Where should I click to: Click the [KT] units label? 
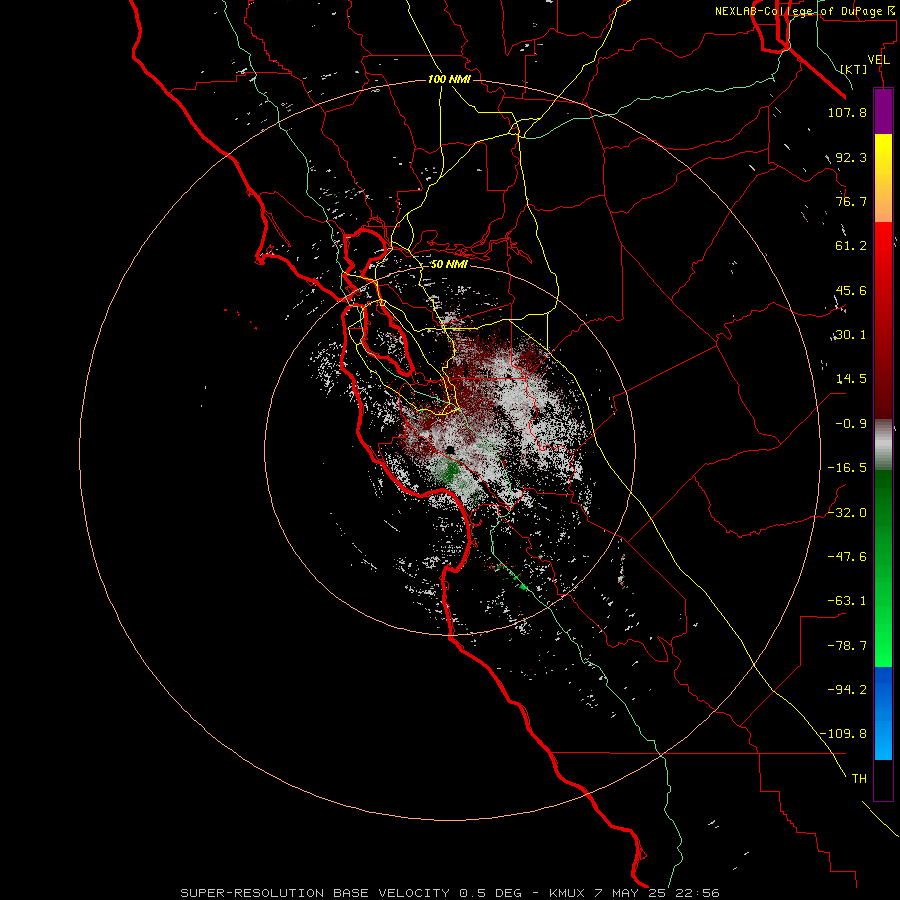coord(854,69)
